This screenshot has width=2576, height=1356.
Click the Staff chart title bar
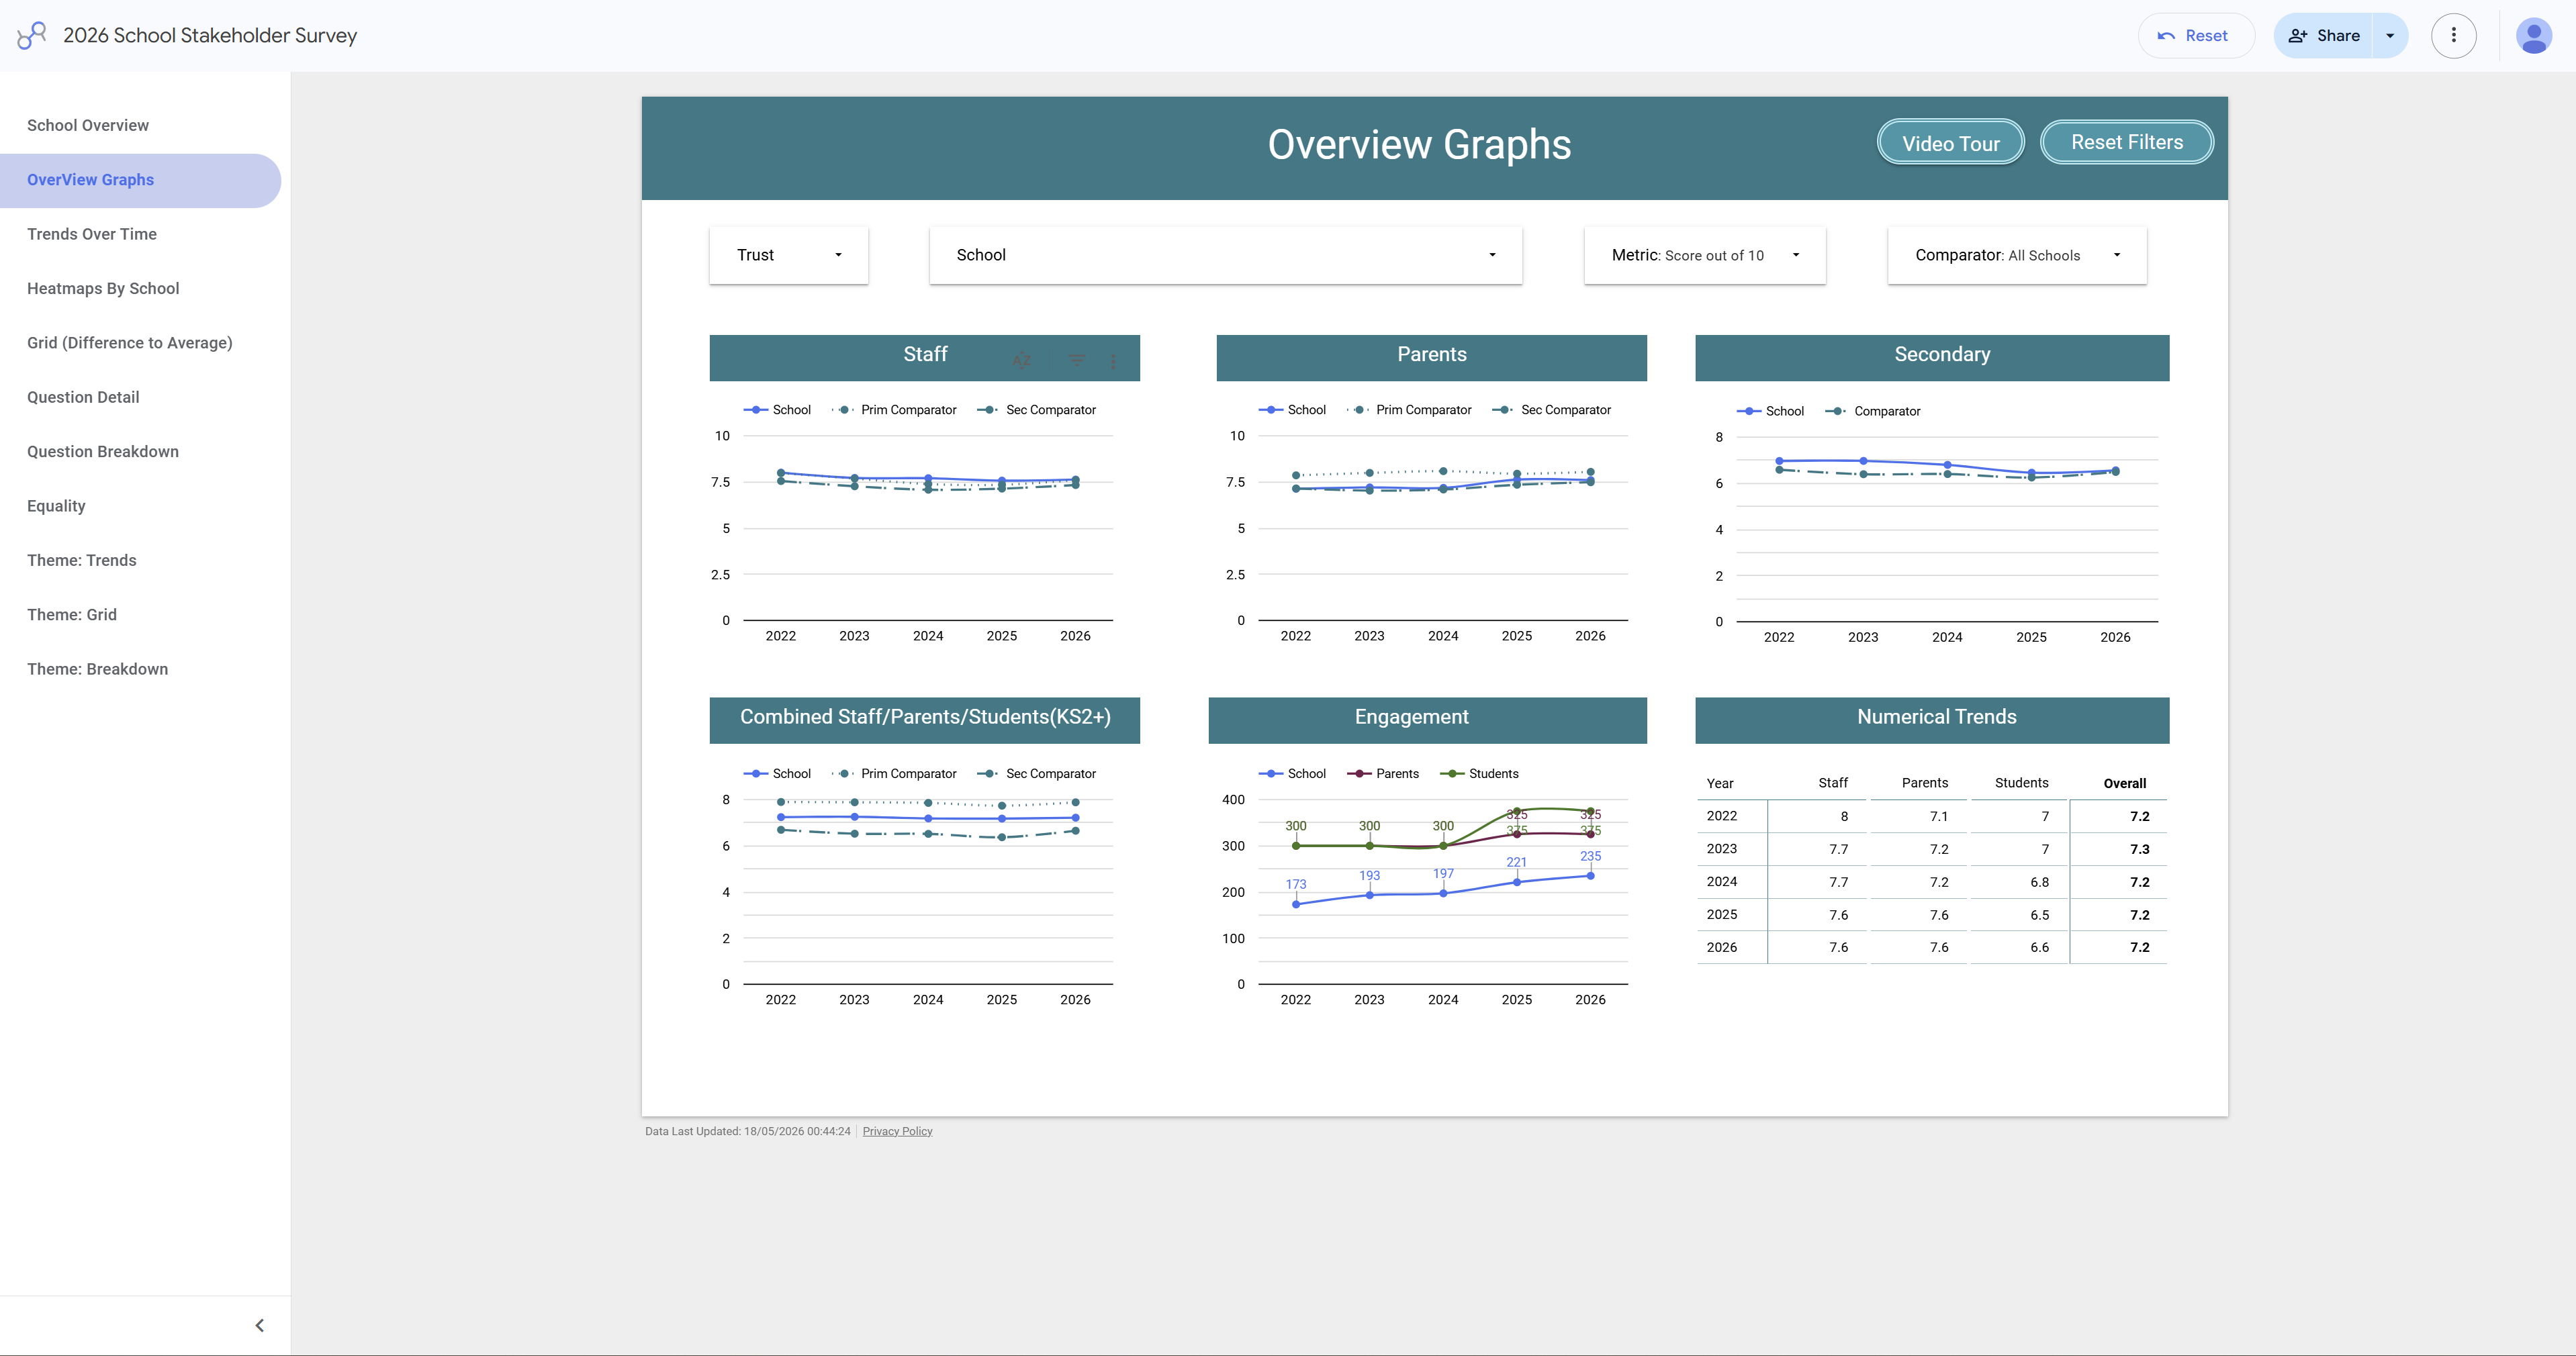click(925, 357)
